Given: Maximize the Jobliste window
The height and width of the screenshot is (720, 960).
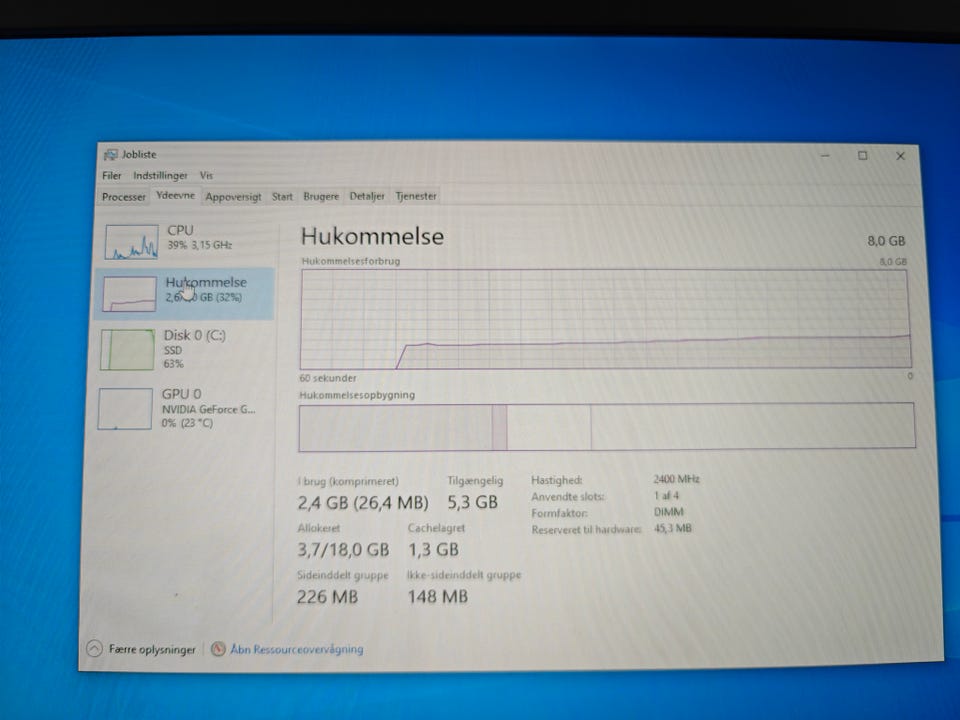Looking at the screenshot, I should click(863, 156).
